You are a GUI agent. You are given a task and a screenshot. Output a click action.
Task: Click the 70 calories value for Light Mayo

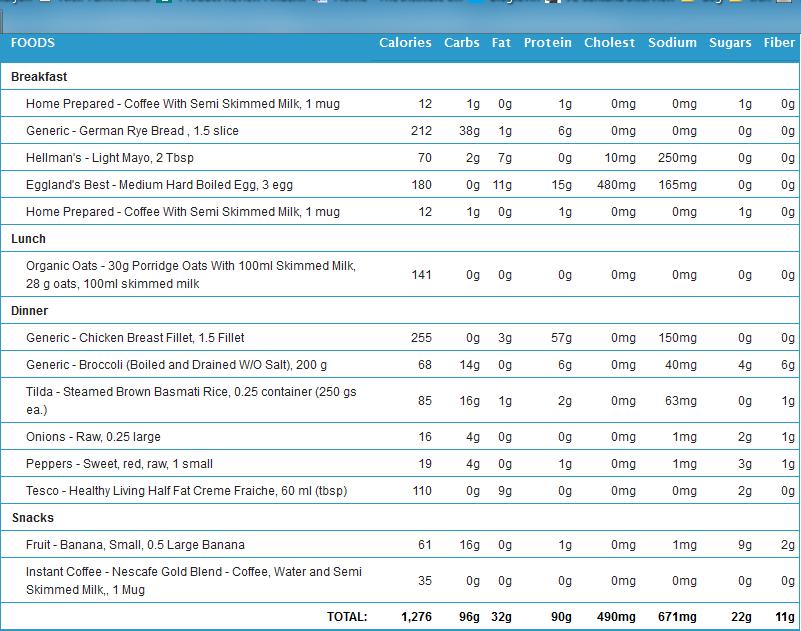[425, 158]
